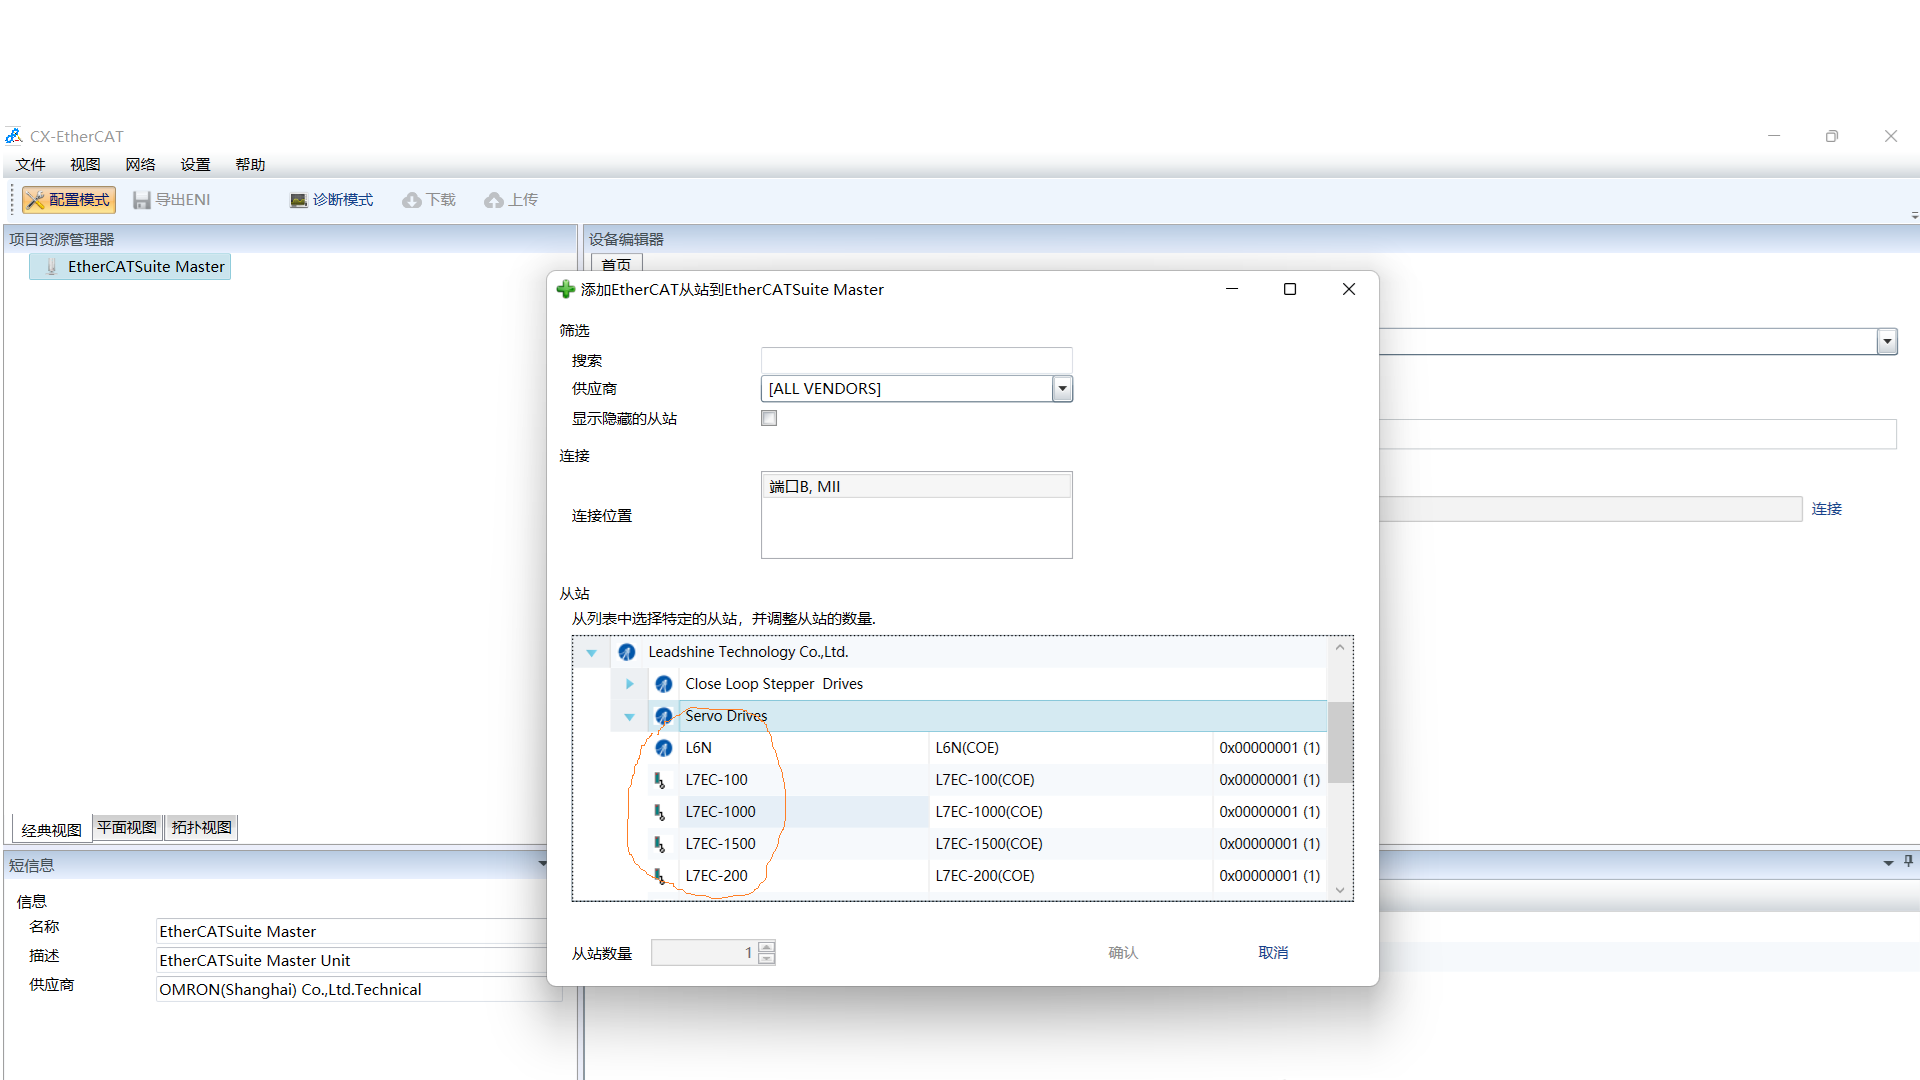Click the 配置模式 wrench toolbar icon
This screenshot has height=1080, width=1920.
(x=36, y=200)
